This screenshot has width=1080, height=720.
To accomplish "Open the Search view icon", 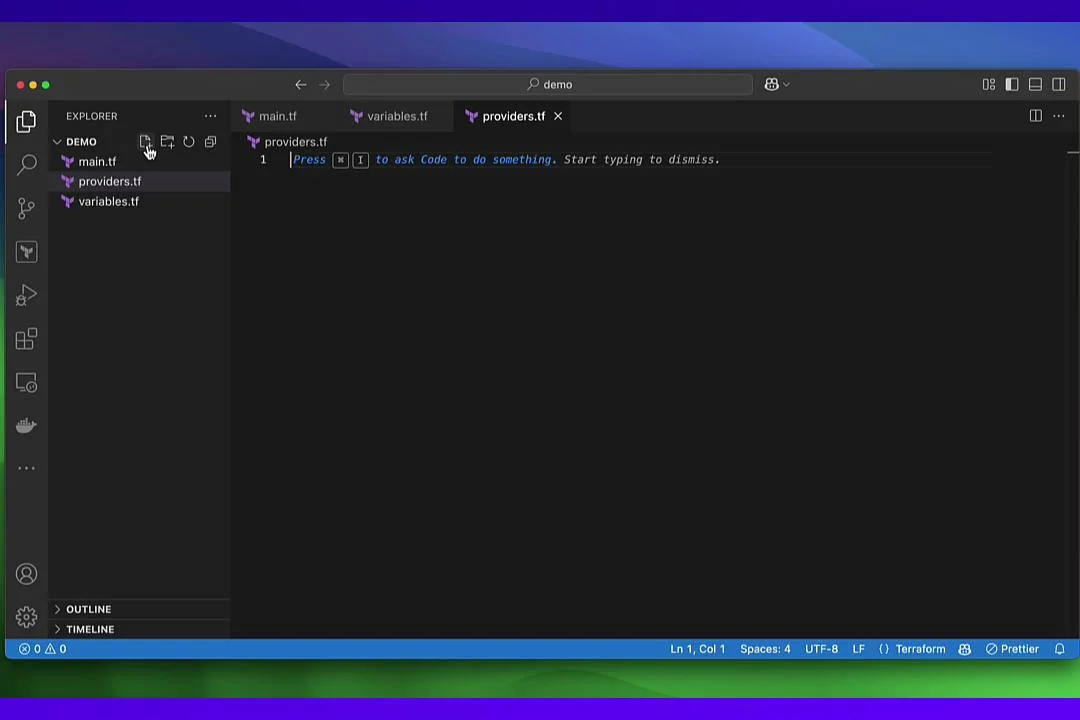I will coord(26,165).
